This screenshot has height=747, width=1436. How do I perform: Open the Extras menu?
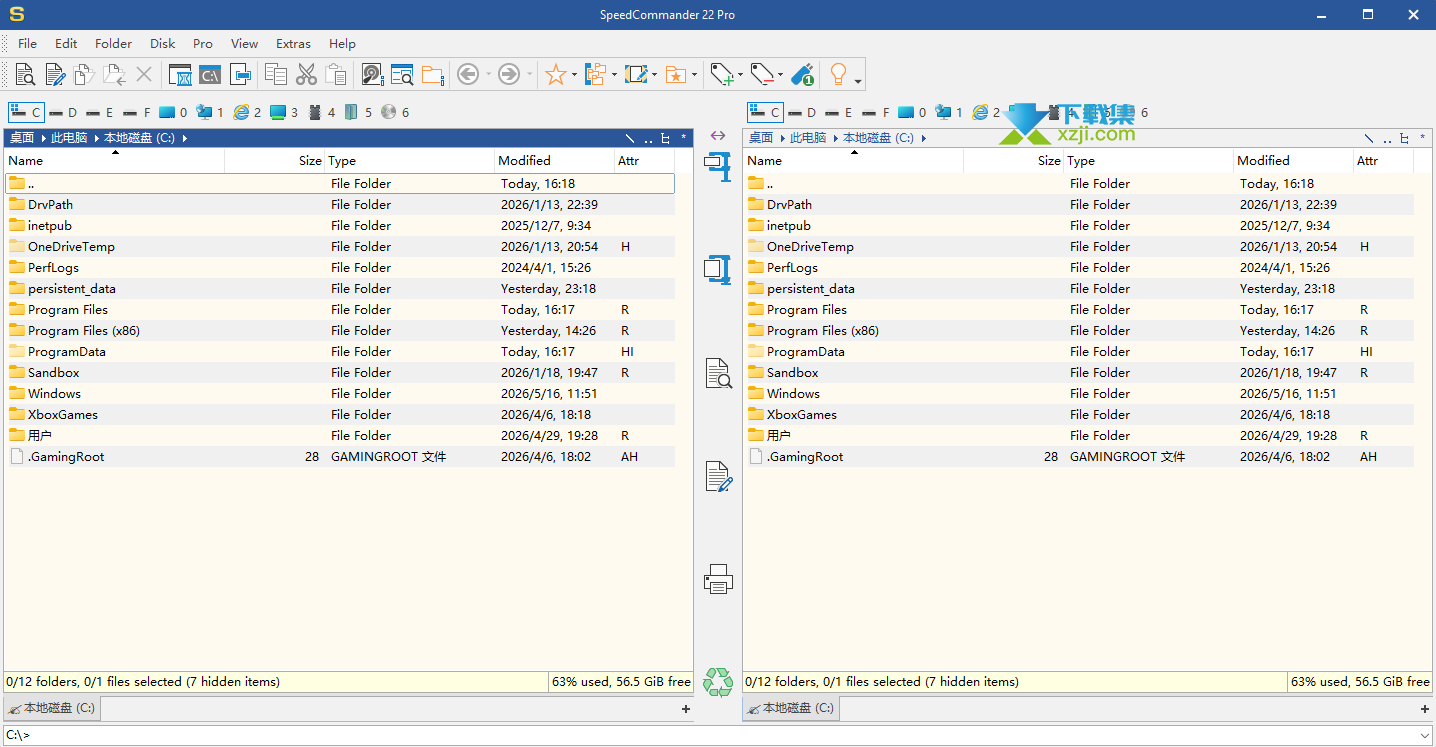294,44
